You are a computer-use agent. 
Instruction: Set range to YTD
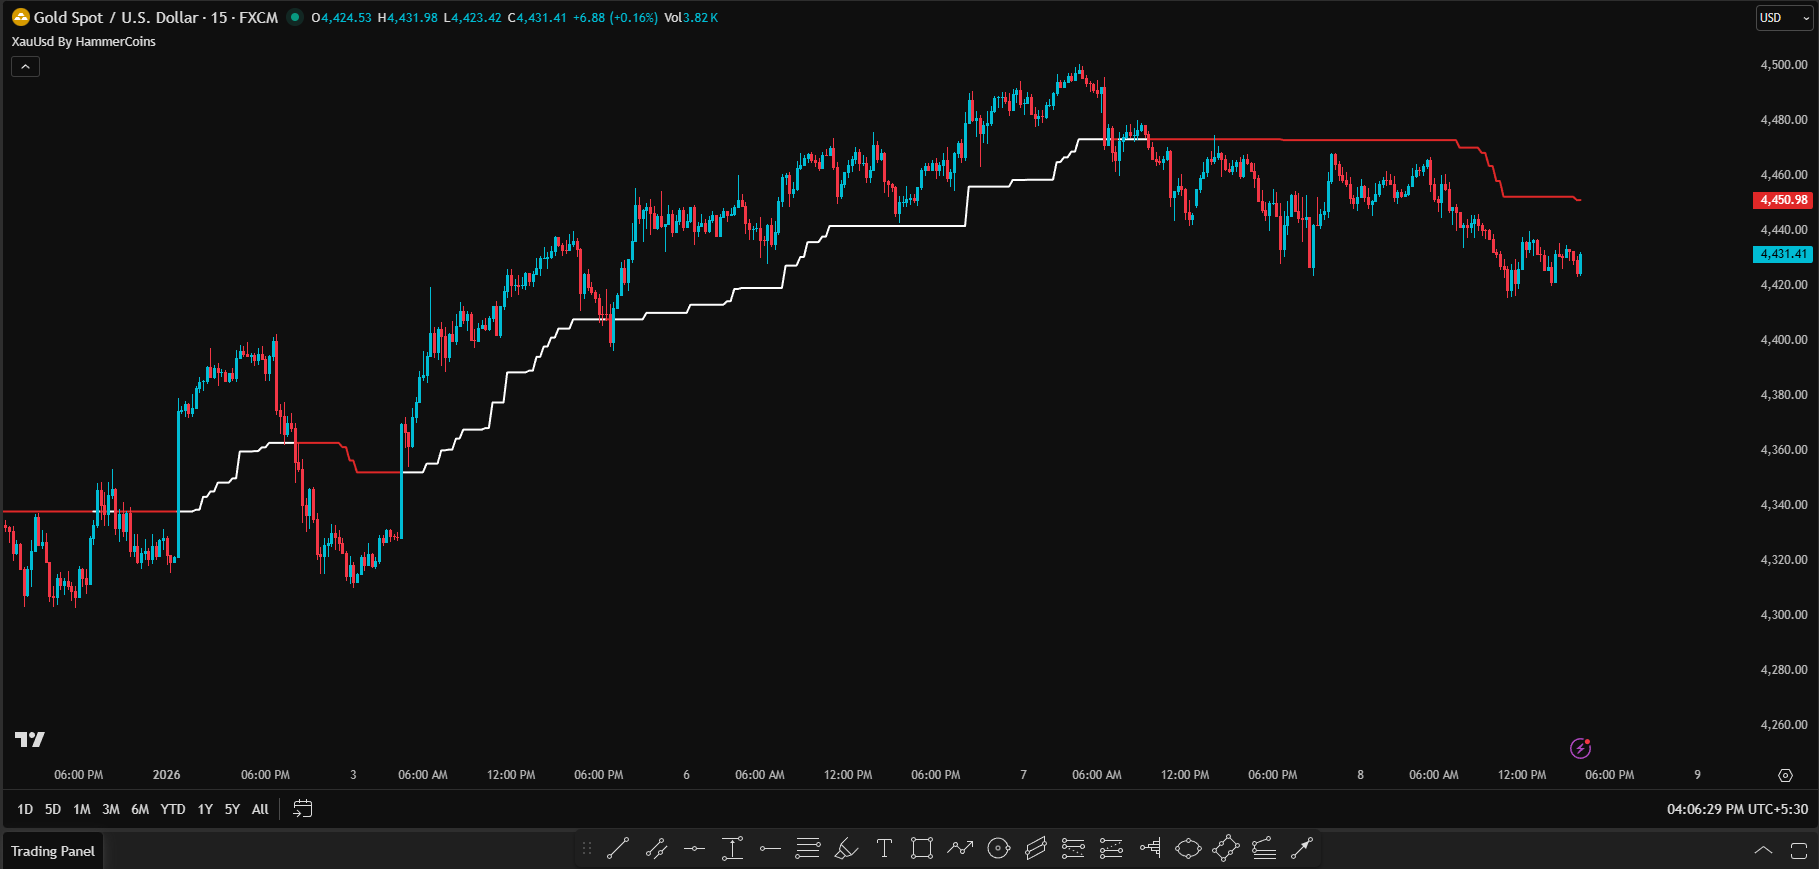pos(173,809)
